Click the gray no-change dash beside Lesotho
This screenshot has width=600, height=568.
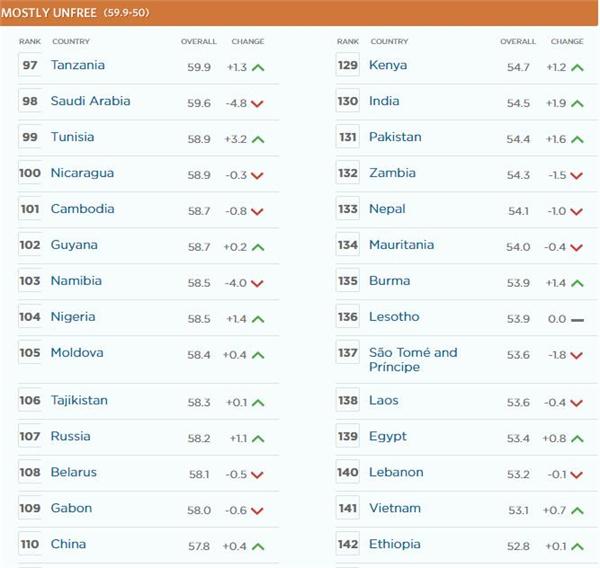tap(577, 320)
